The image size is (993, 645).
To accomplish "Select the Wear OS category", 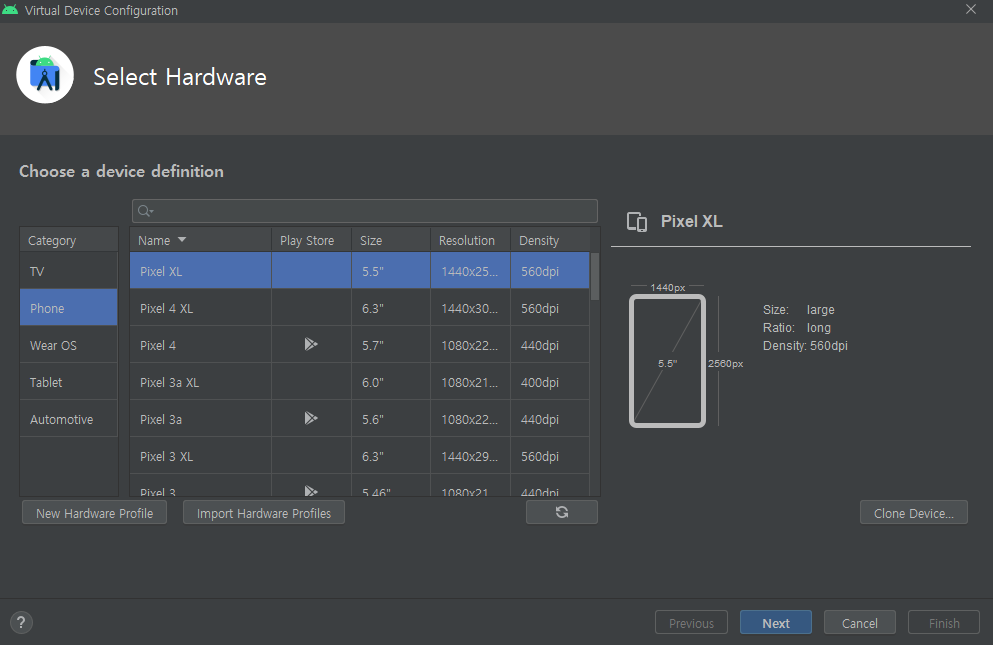I will [x=68, y=345].
